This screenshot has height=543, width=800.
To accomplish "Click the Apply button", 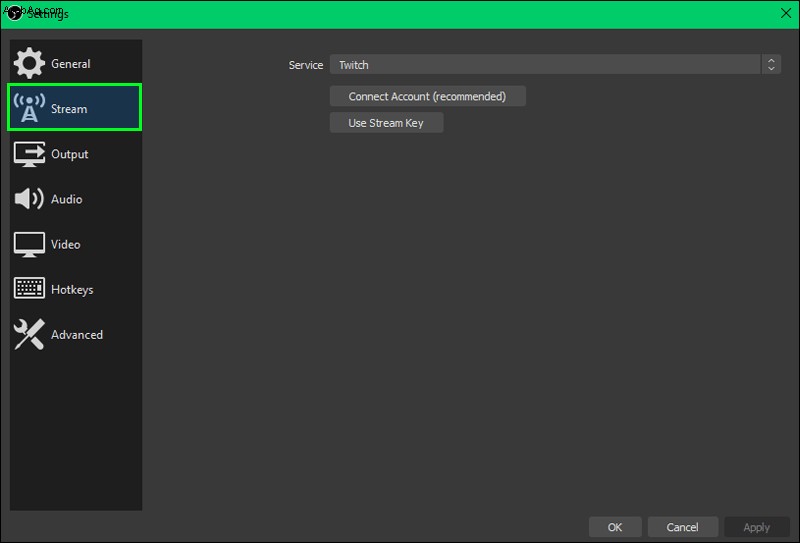I will [757, 527].
